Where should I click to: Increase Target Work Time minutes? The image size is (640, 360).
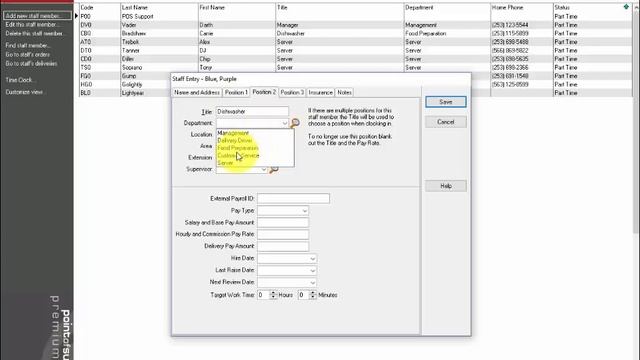313,293
